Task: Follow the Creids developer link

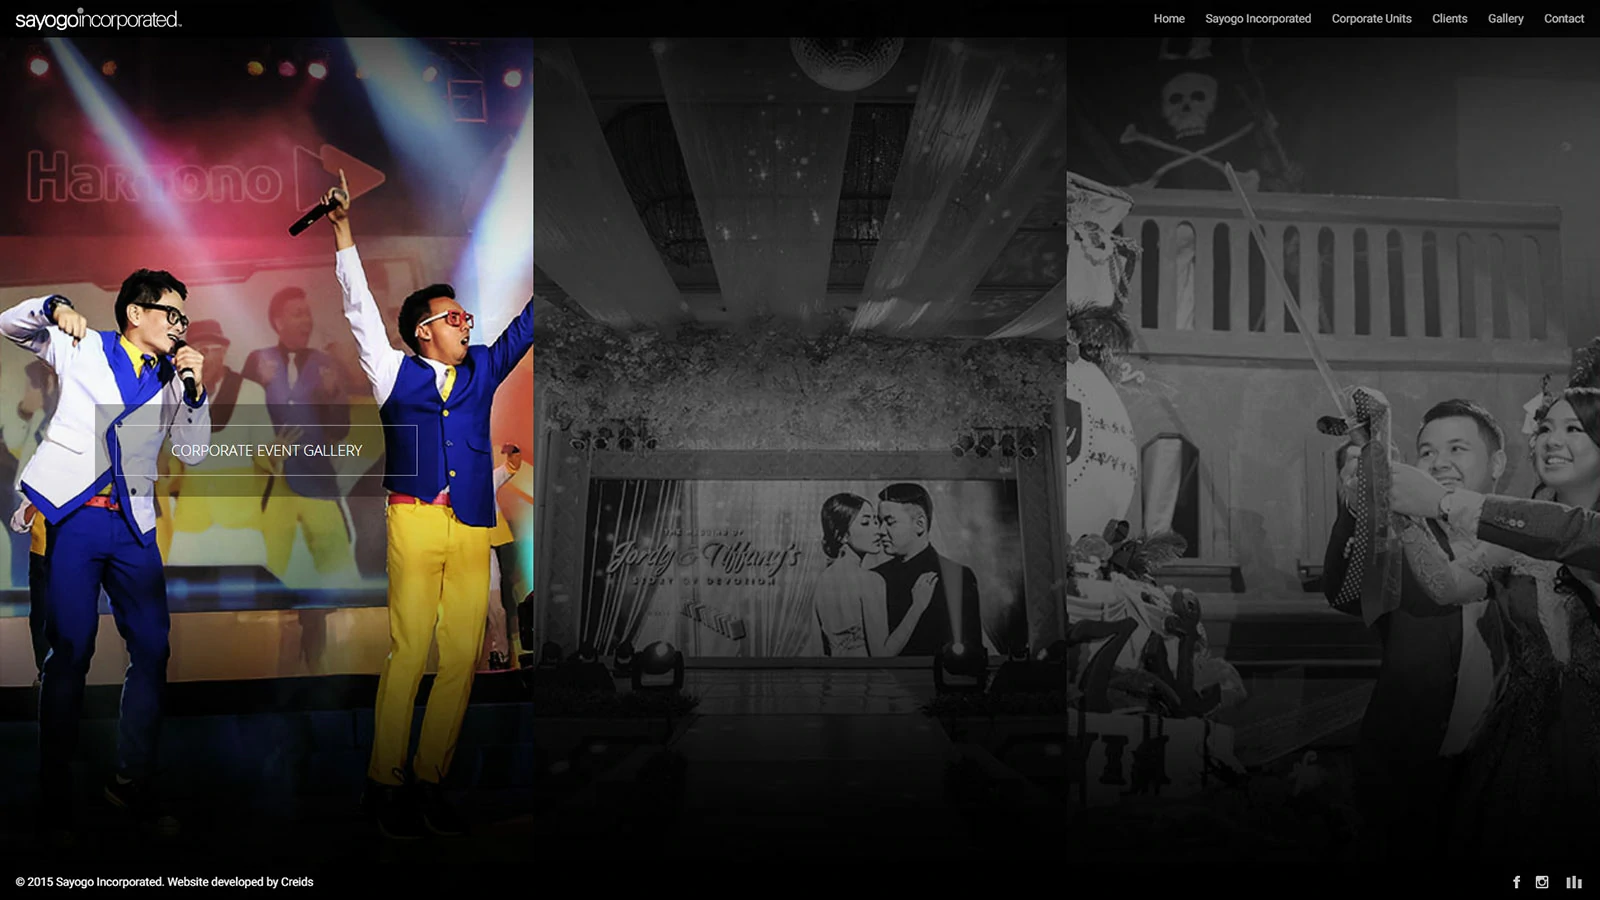Action: [x=297, y=882]
